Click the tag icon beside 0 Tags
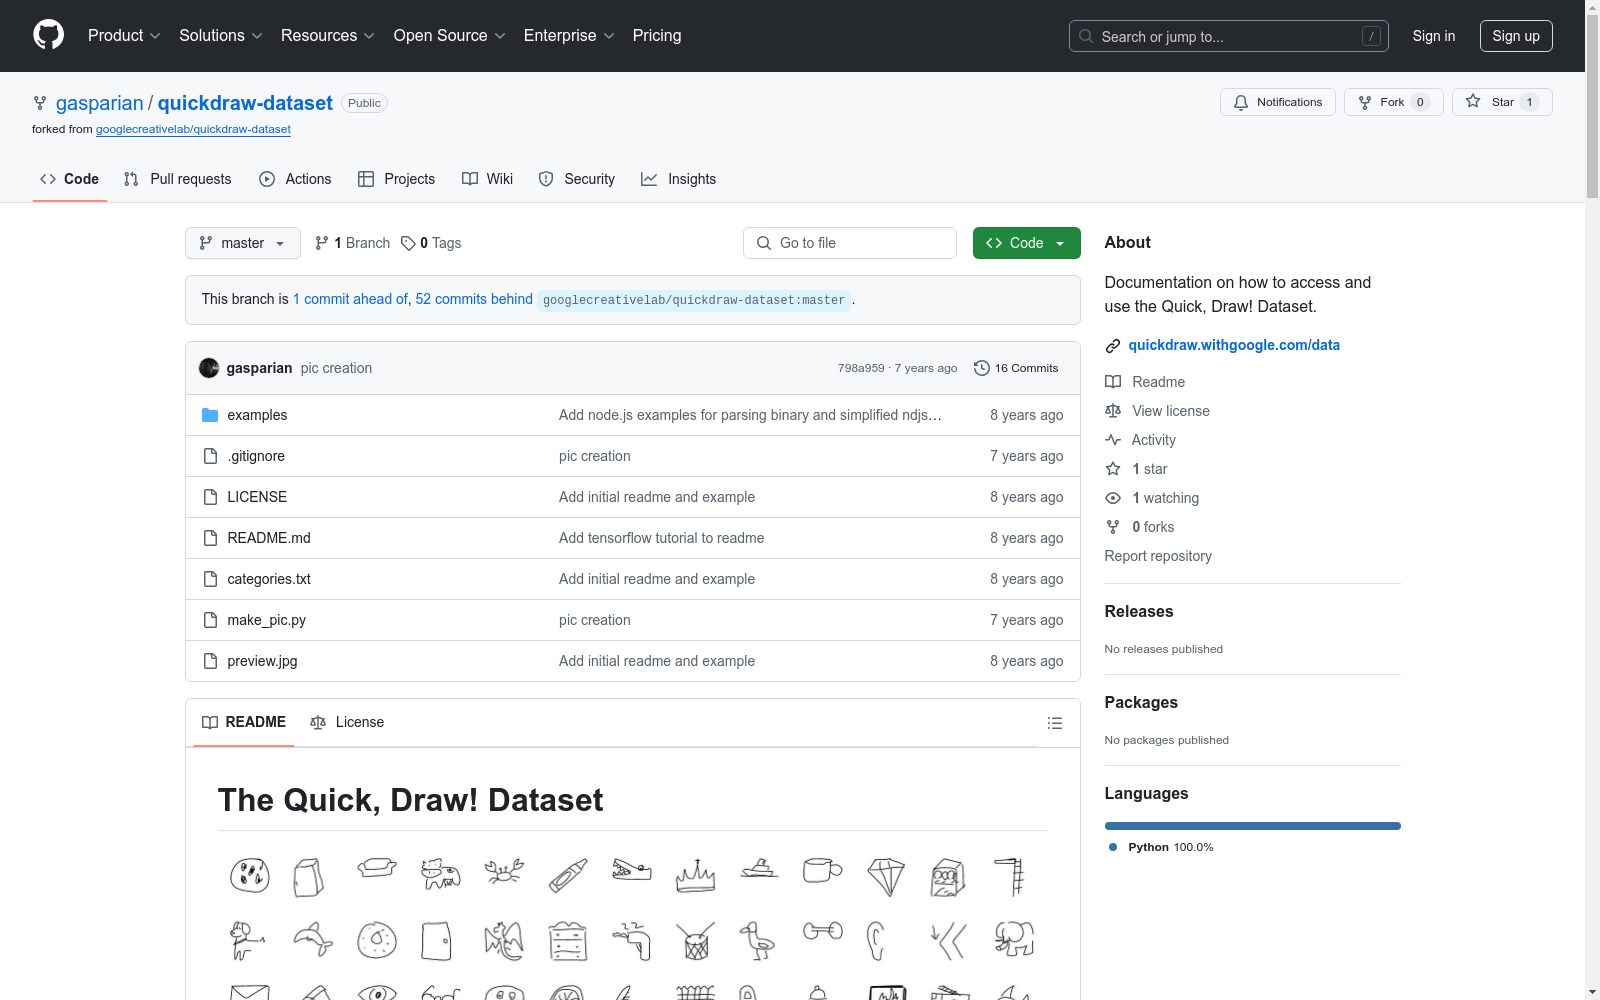This screenshot has height=1000, width=1600. point(408,243)
